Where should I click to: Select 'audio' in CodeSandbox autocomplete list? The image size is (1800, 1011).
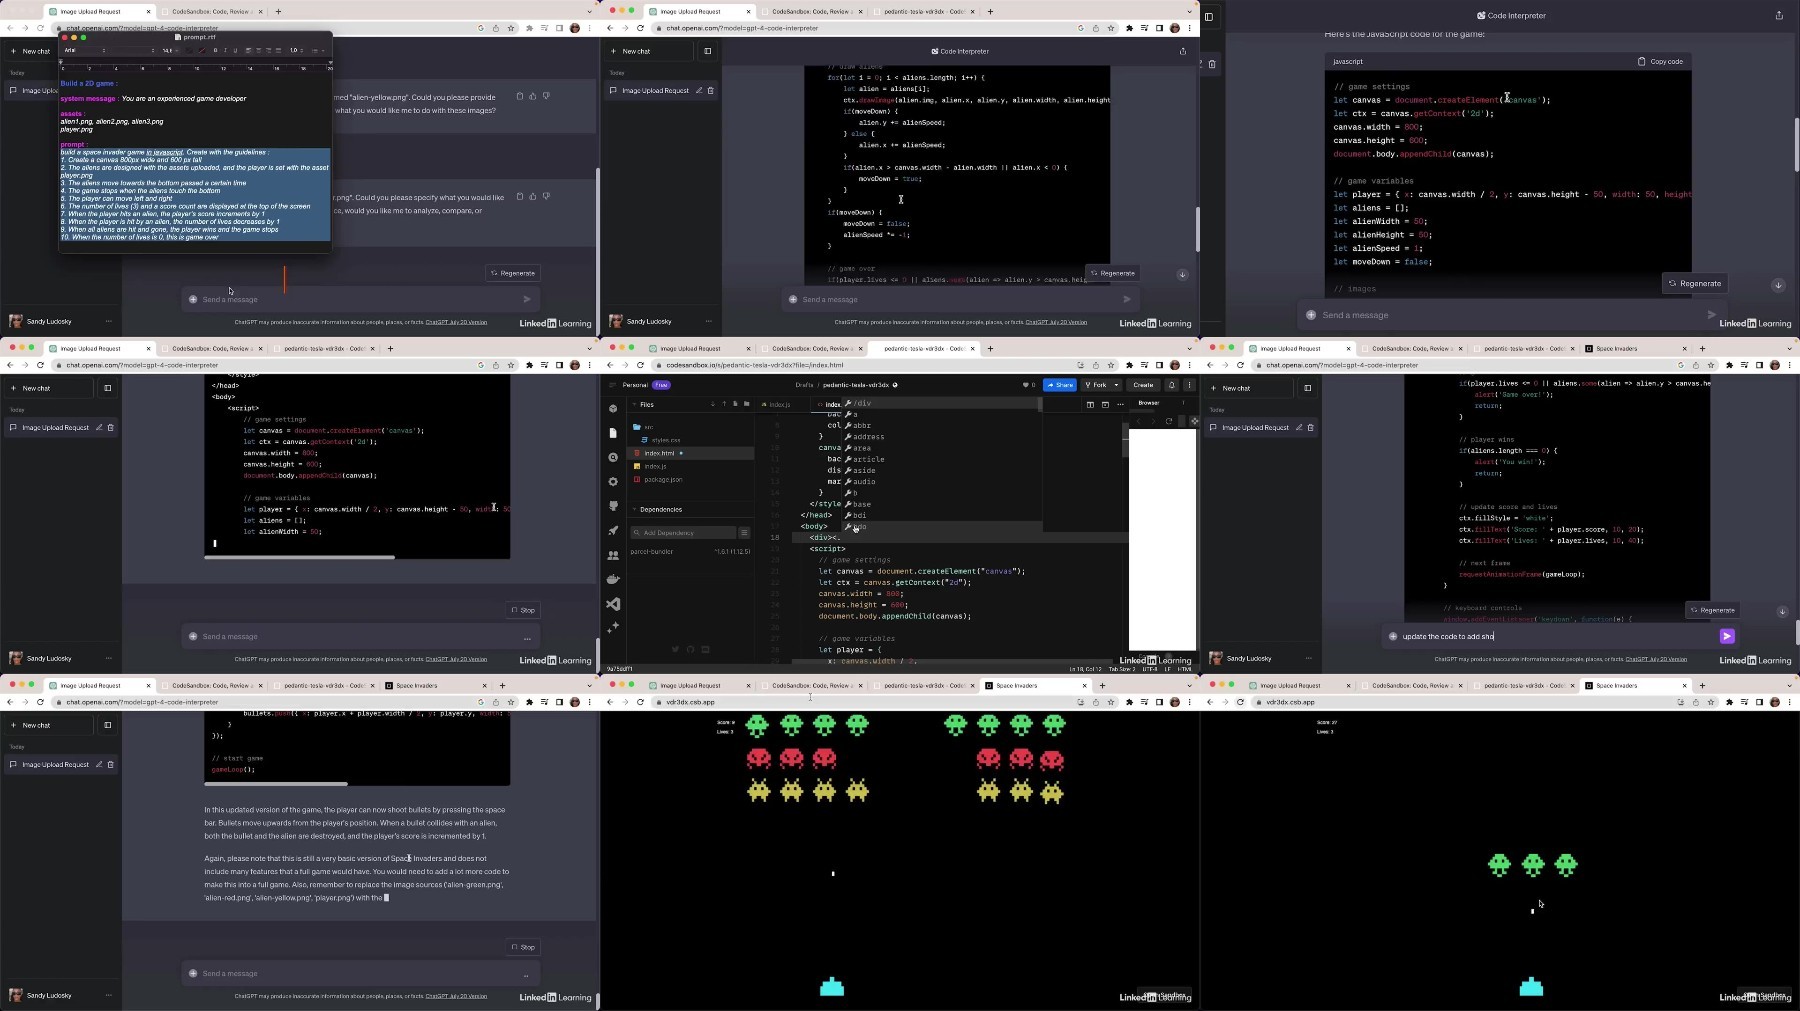(863, 481)
